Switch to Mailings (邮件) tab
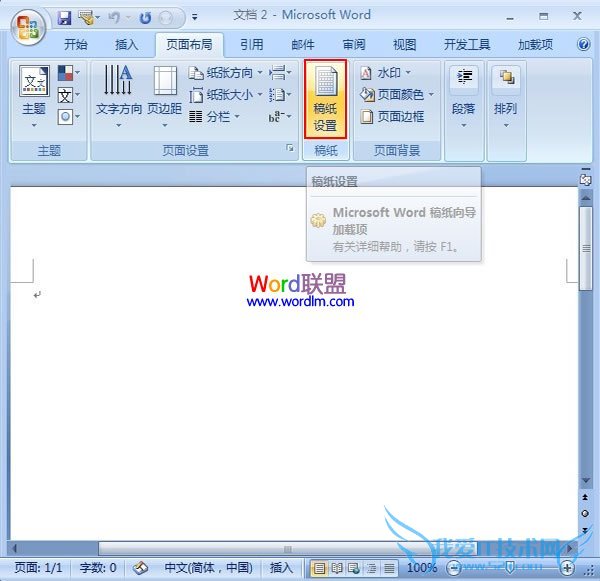This screenshot has height=581, width=600. coord(303,44)
